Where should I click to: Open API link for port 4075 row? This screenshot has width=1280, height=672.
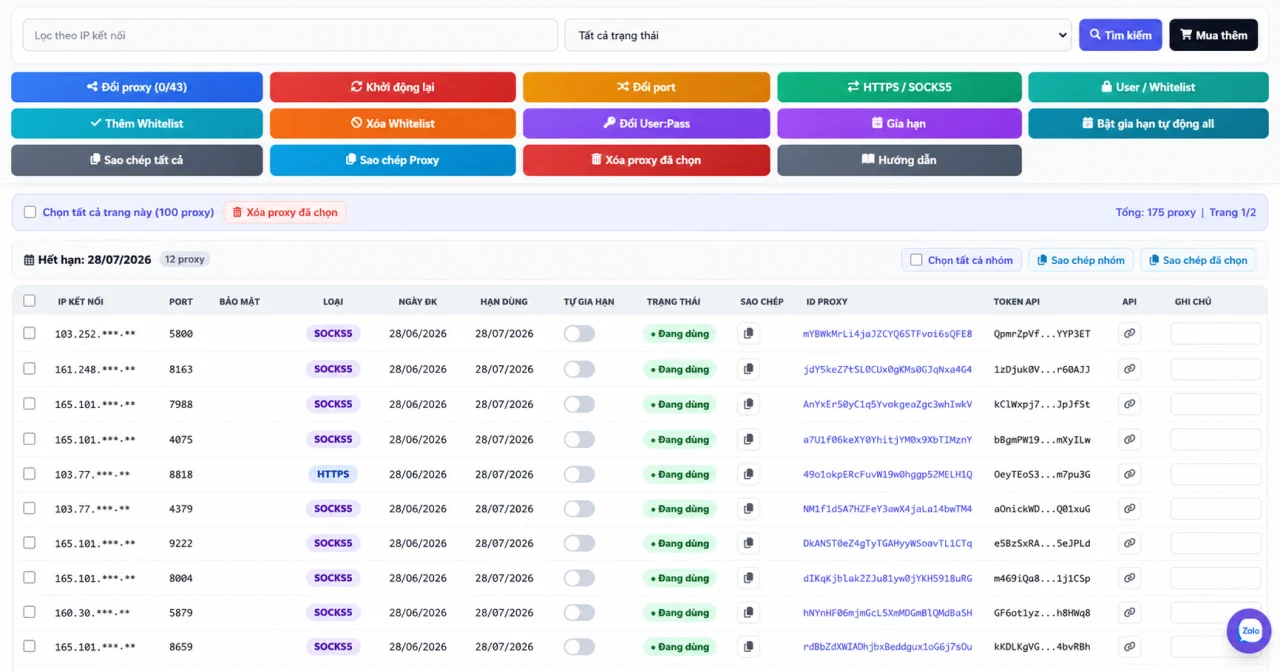tap(1129, 439)
